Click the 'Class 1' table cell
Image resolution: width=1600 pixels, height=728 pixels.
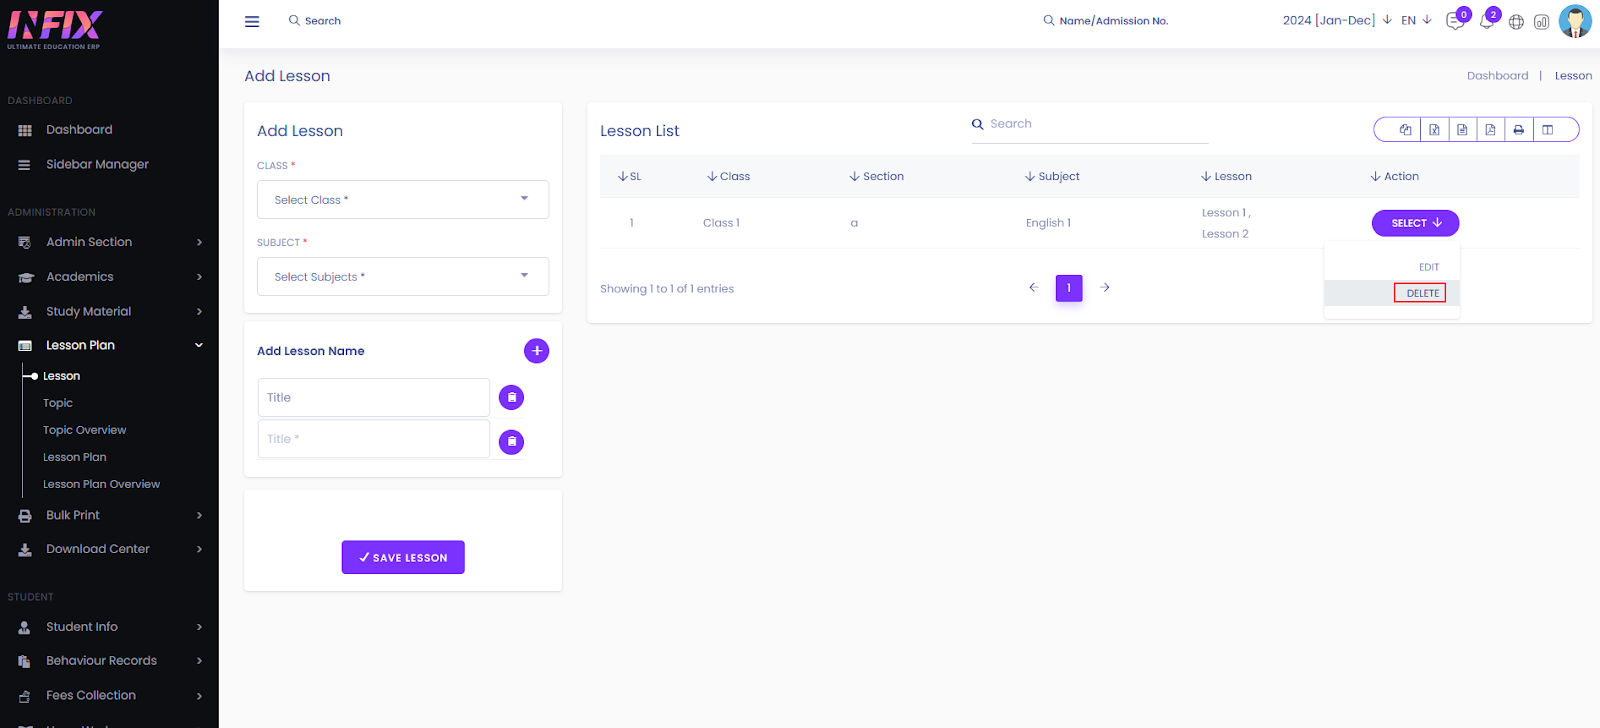click(721, 223)
